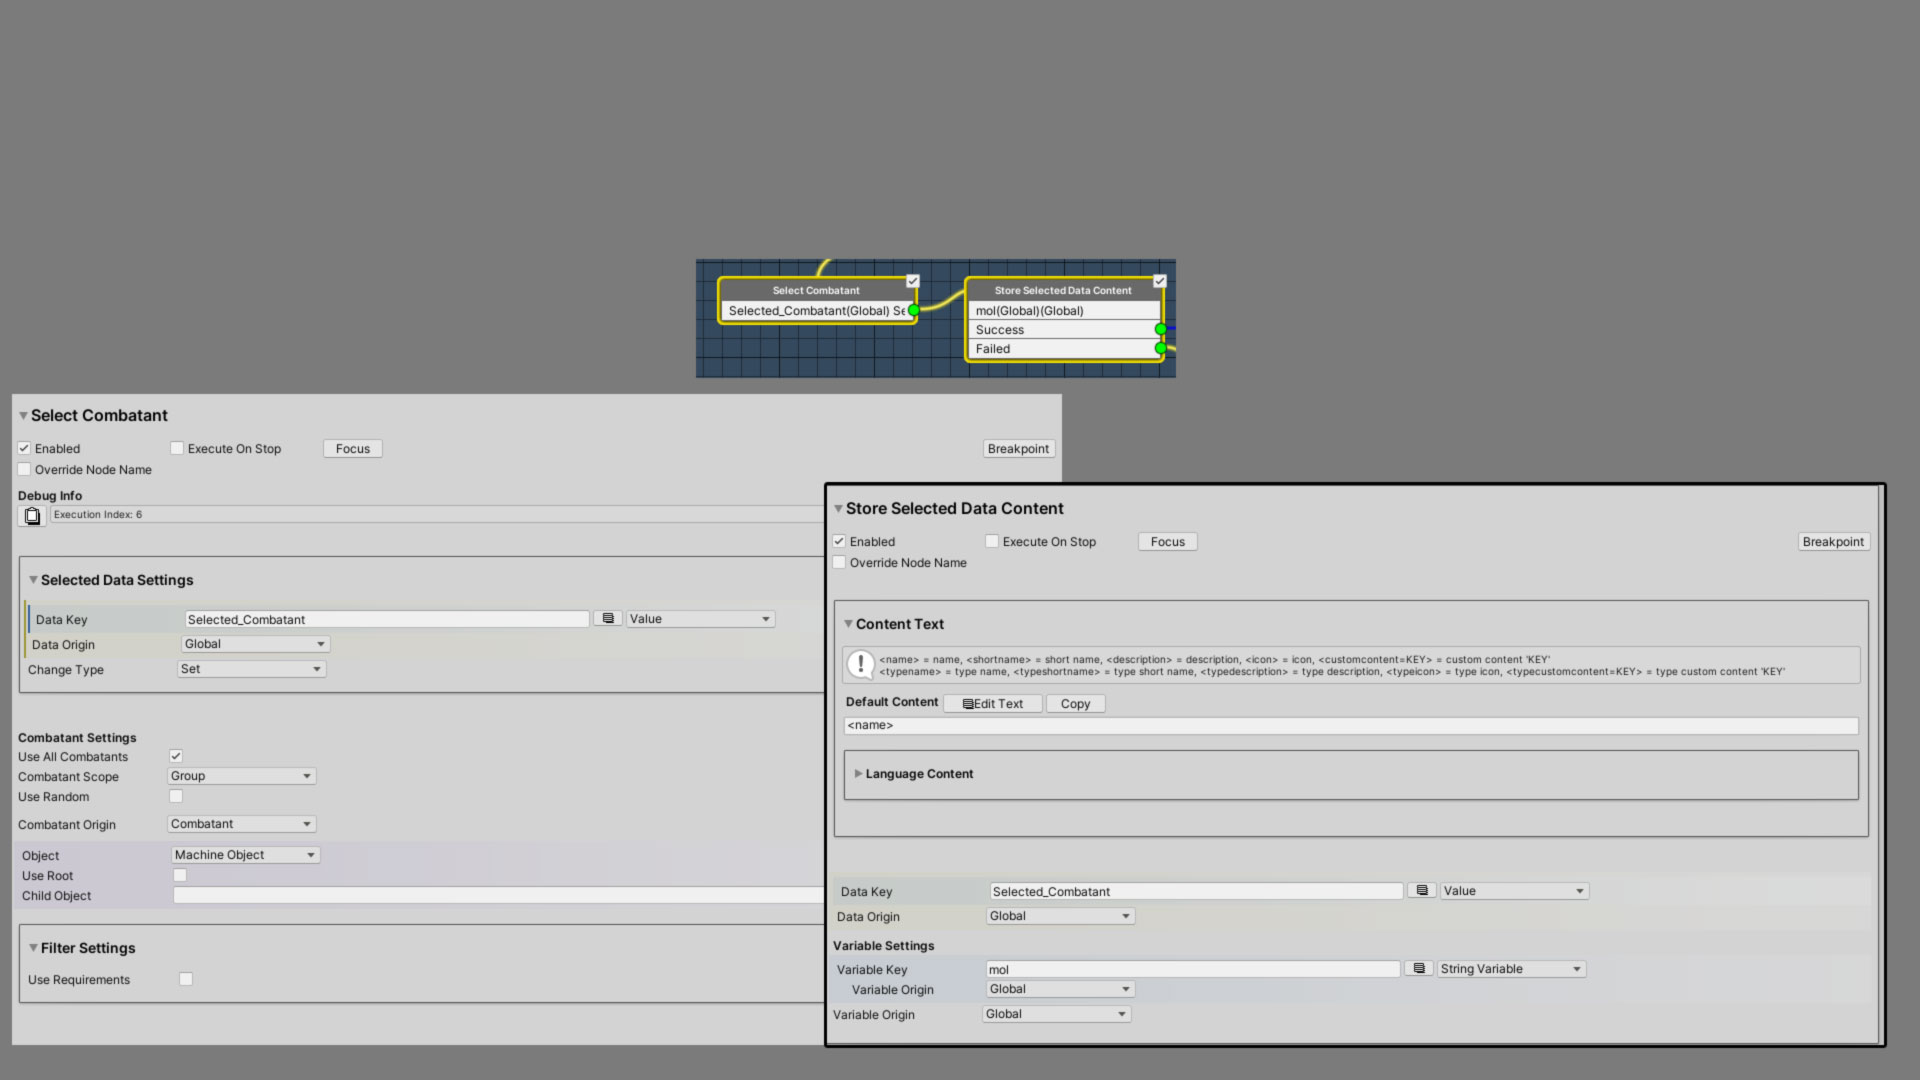Viewport: 1920px width, 1080px height.
Task: Click Success output port on Store node
Action: (x=1160, y=329)
